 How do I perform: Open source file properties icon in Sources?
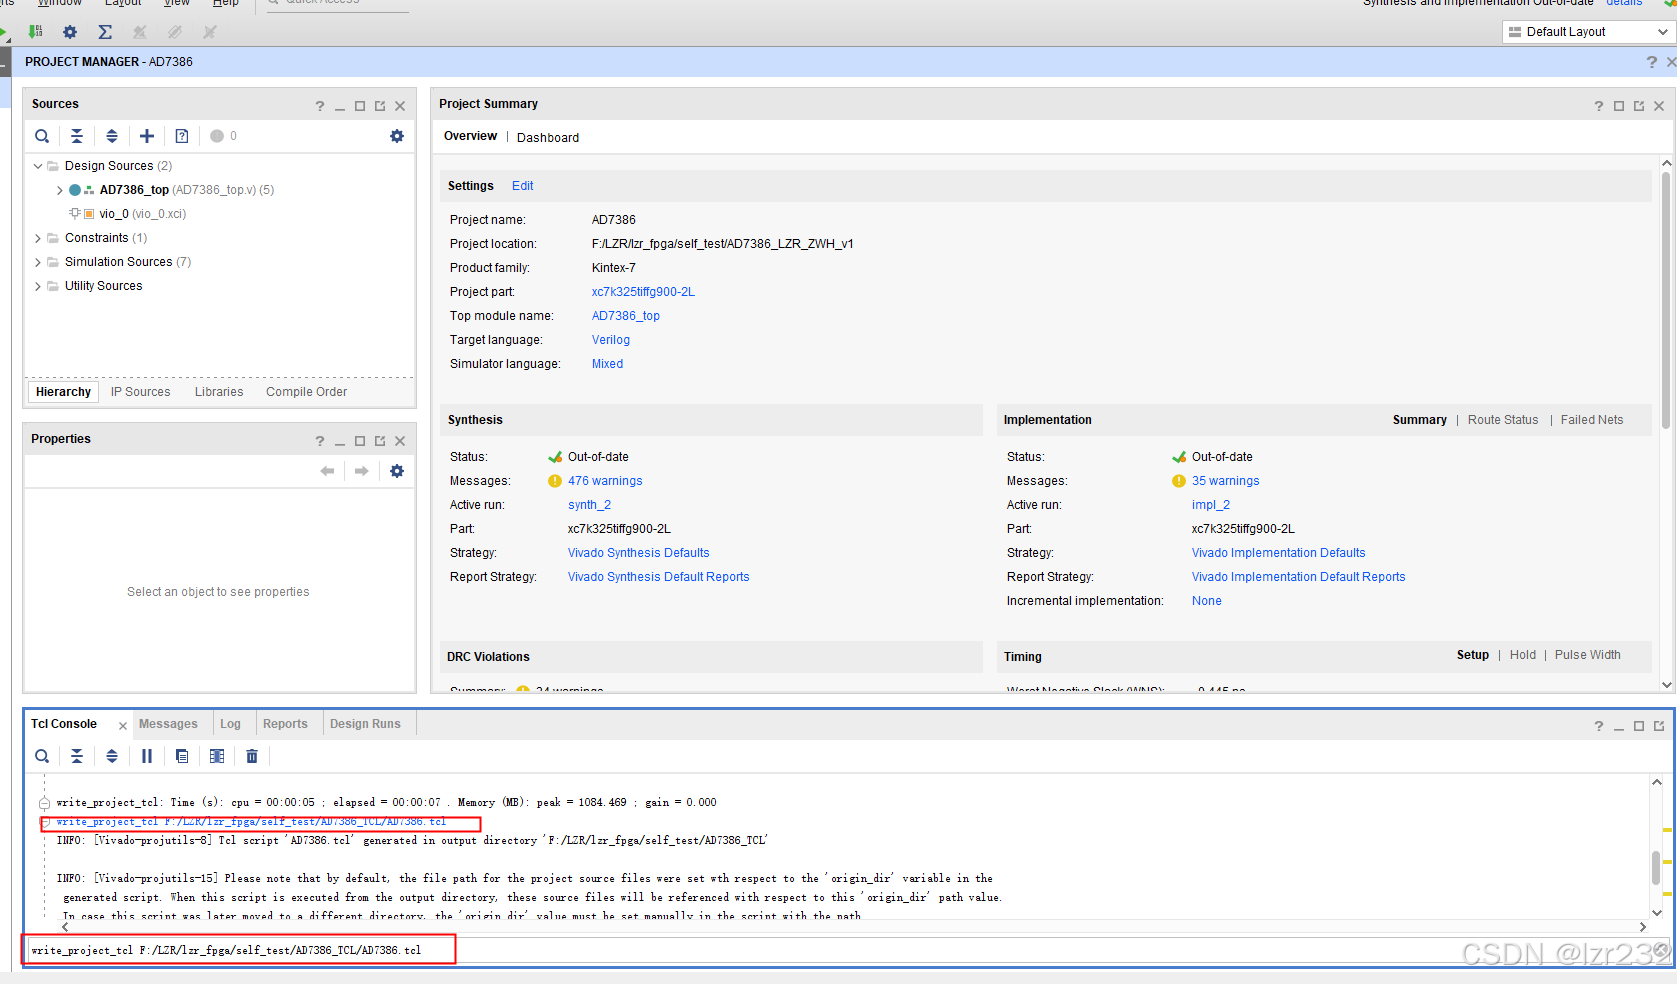click(x=182, y=136)
